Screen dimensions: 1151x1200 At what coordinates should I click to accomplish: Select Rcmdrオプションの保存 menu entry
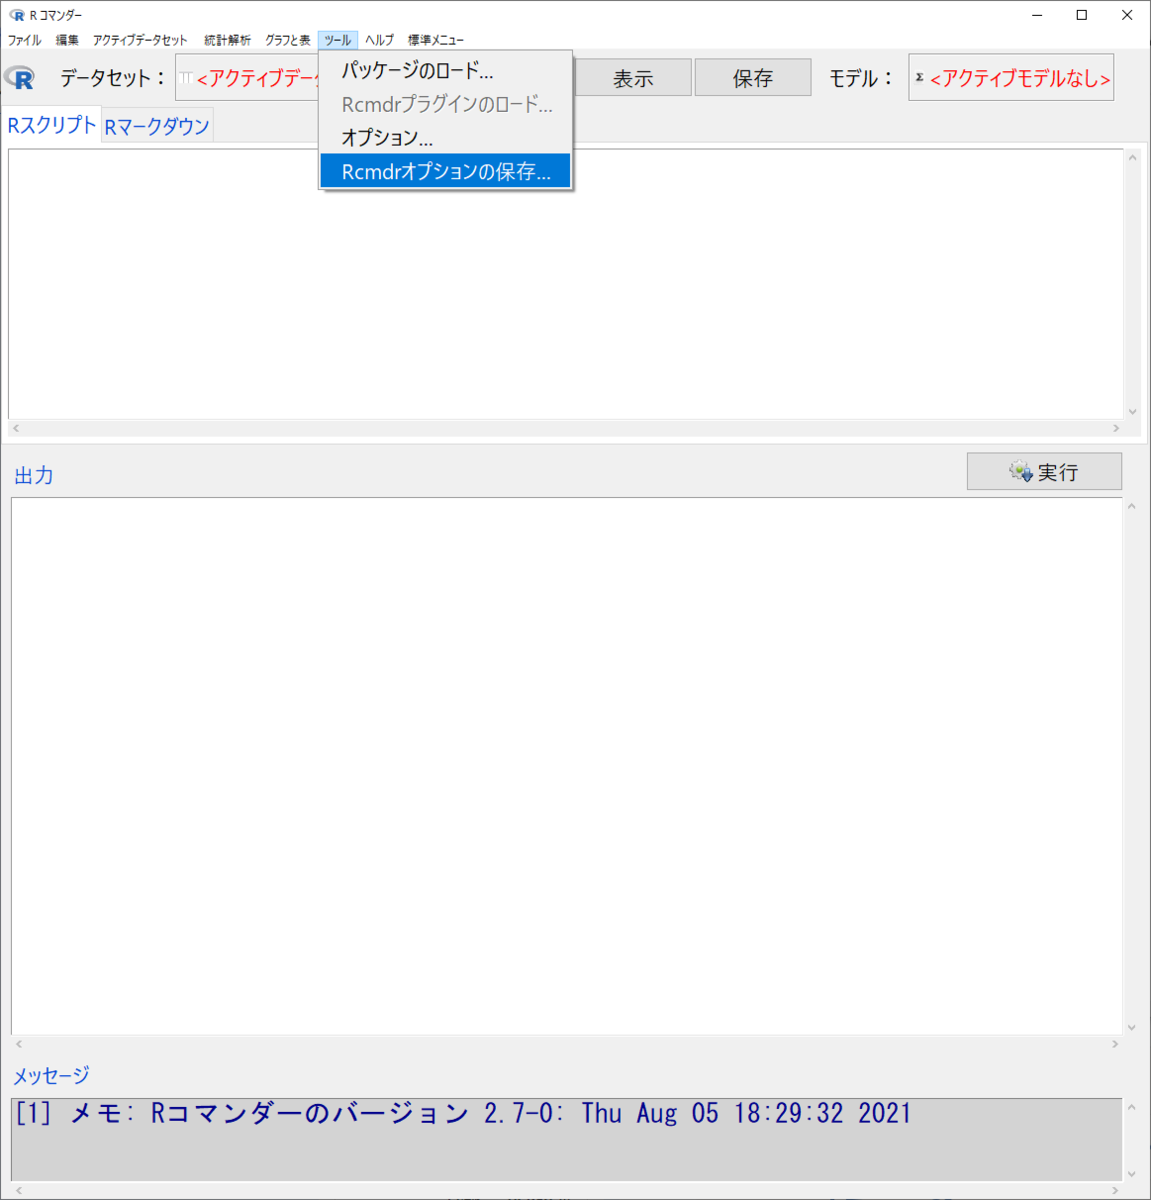click(443, 170)
